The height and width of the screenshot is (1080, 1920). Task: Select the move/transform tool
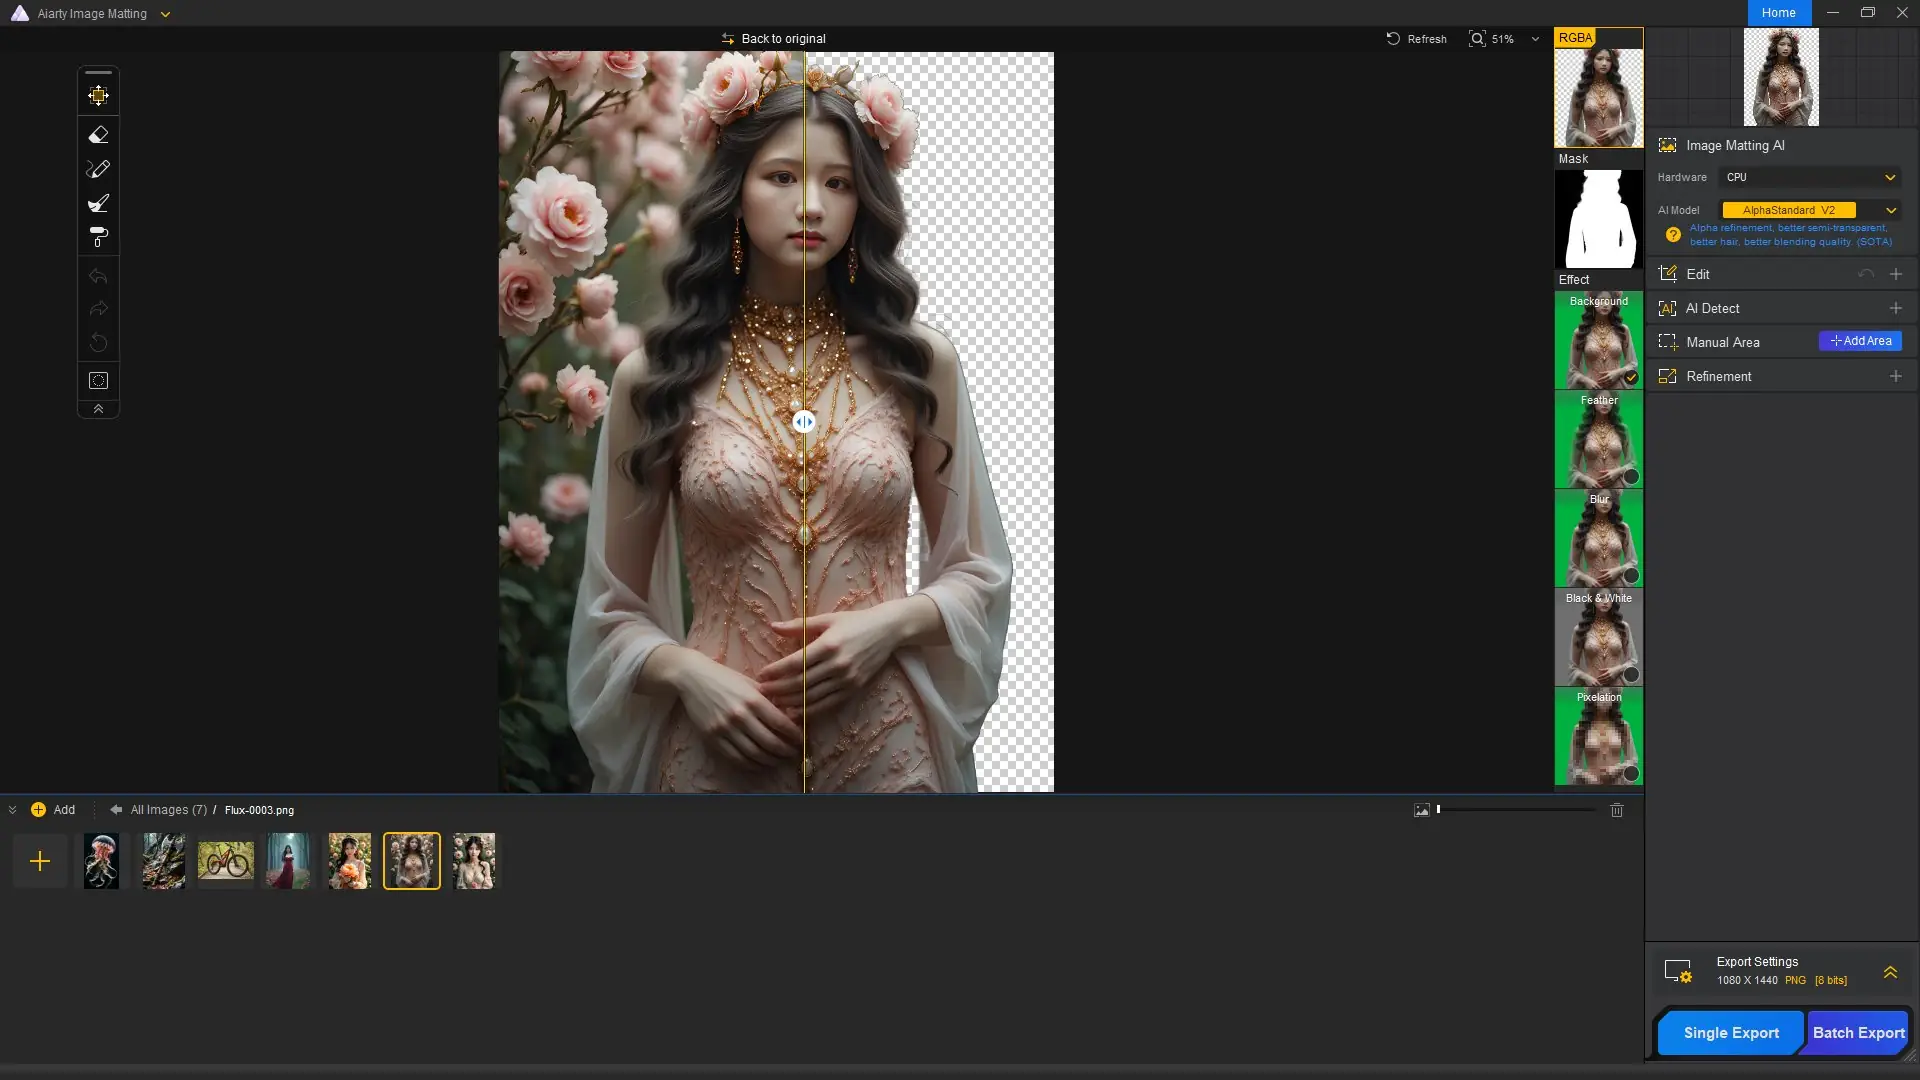98,96
